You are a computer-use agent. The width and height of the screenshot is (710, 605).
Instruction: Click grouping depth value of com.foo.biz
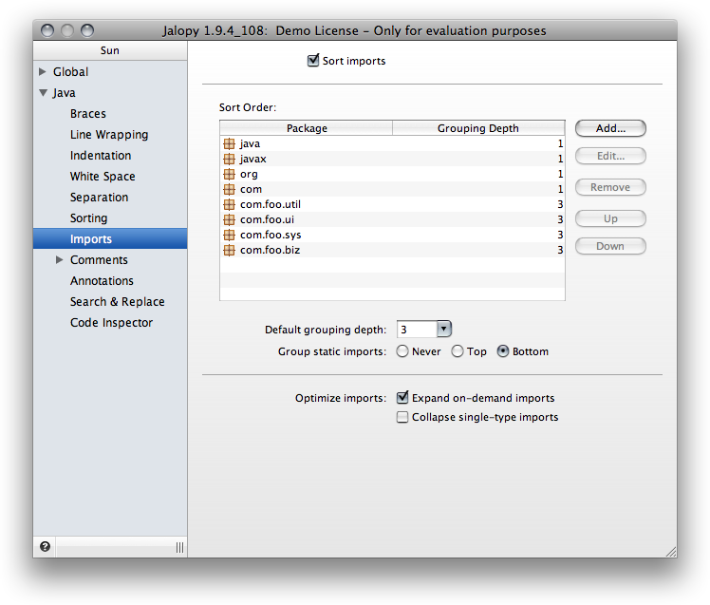(x=560, y=250)
